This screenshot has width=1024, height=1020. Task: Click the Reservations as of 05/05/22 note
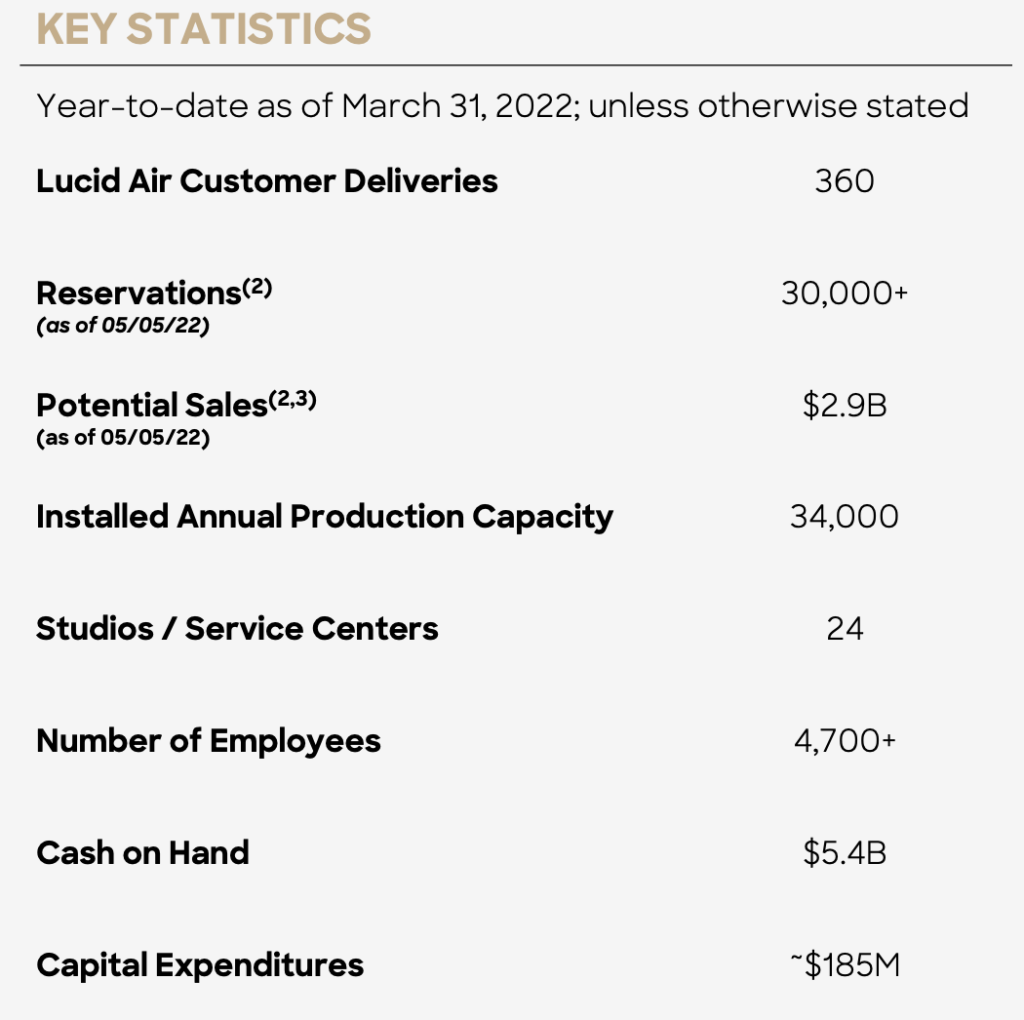tap(123, 325)
